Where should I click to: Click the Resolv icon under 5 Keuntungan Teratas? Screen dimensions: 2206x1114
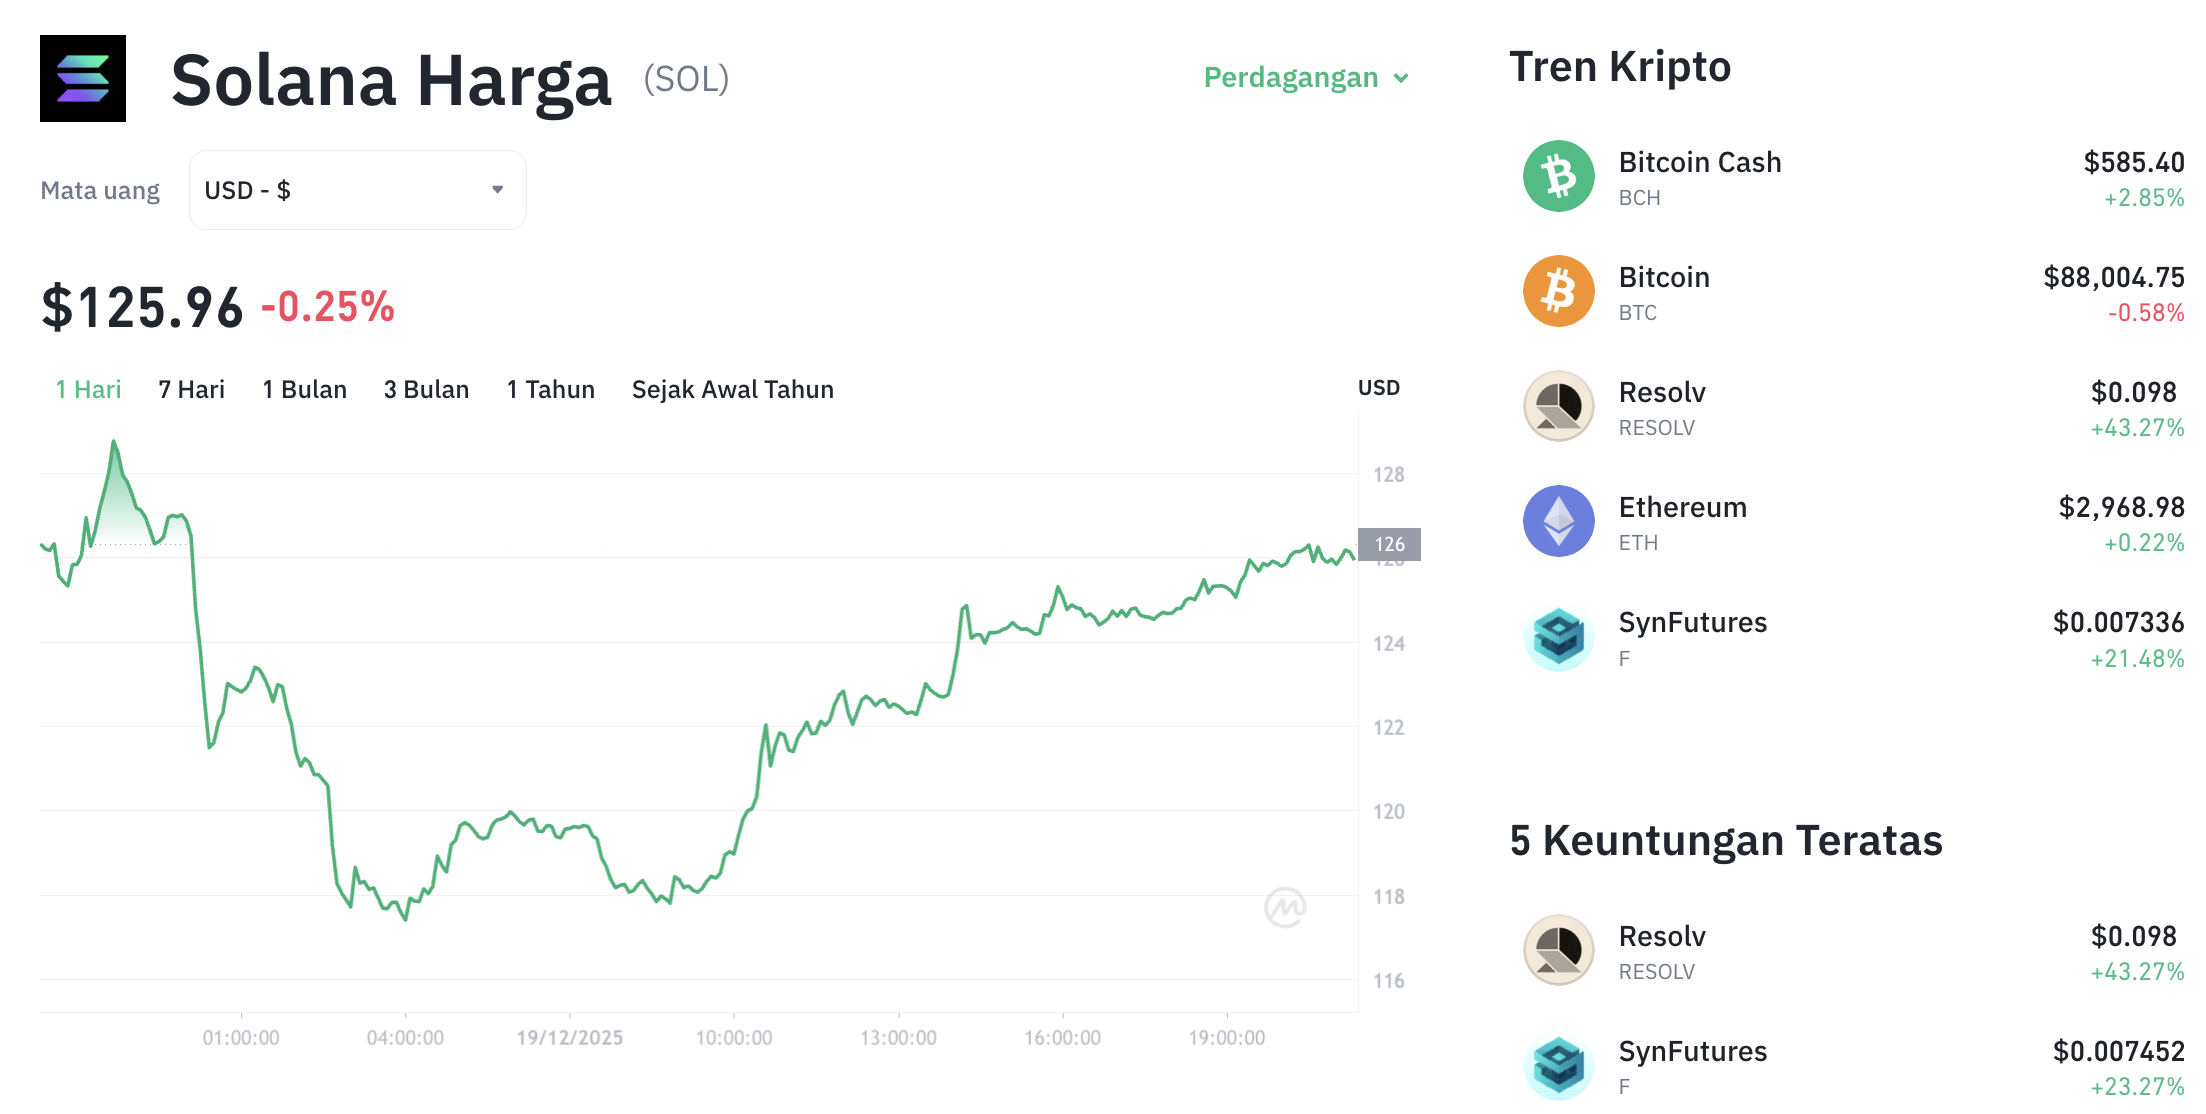tap(1557, 950)
